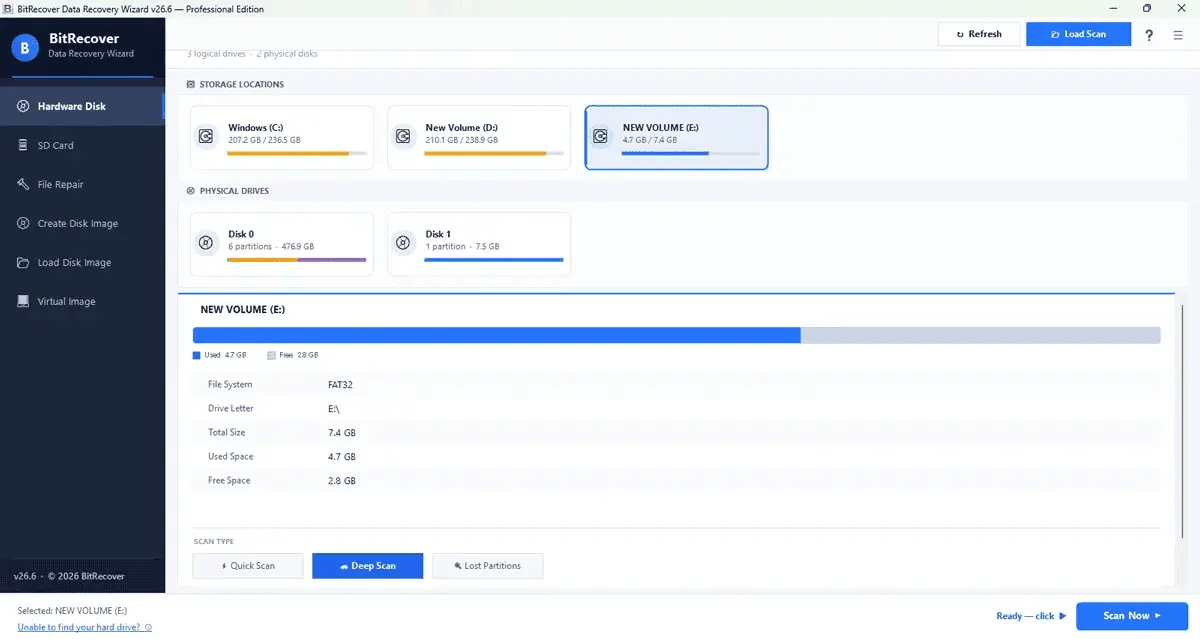Viewport: 1200px width, 639px height.
Task: Select the Lost Partitions scan type
Action: [x=488, y=566]
